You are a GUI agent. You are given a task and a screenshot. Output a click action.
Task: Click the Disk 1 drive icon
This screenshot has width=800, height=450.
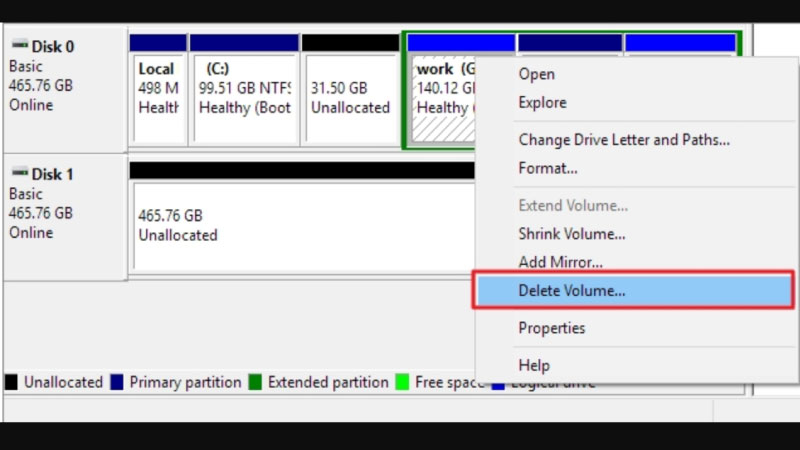pos(20,175)
